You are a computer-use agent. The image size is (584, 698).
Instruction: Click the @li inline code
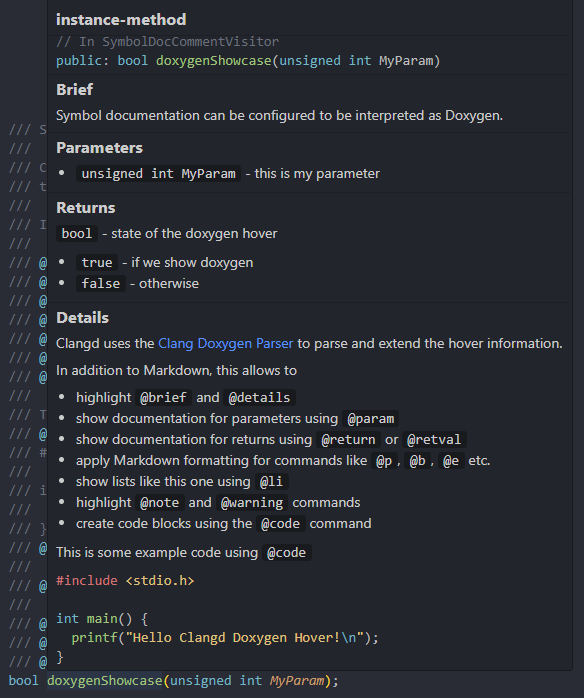click(272, 481)
